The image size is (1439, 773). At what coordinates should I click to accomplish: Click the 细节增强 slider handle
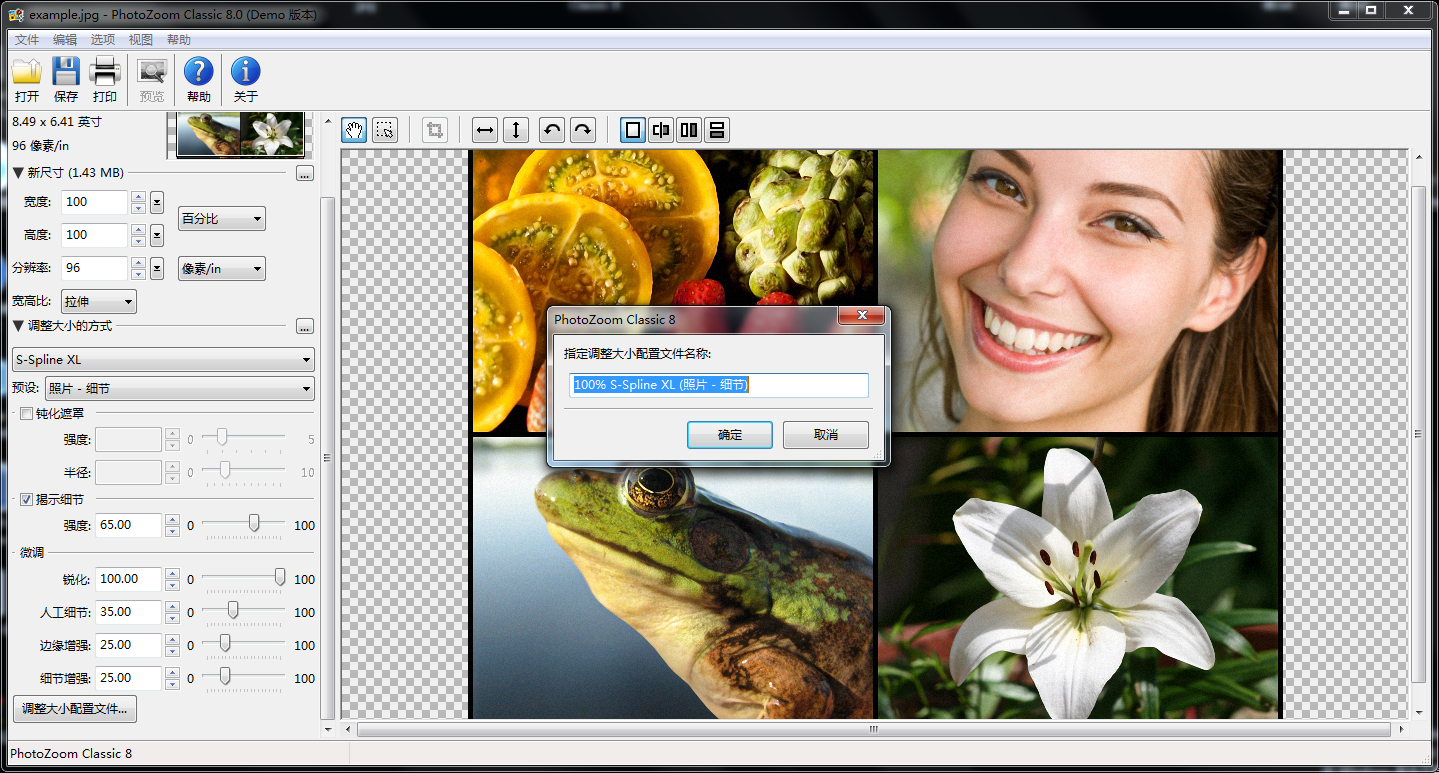[225, 676]
